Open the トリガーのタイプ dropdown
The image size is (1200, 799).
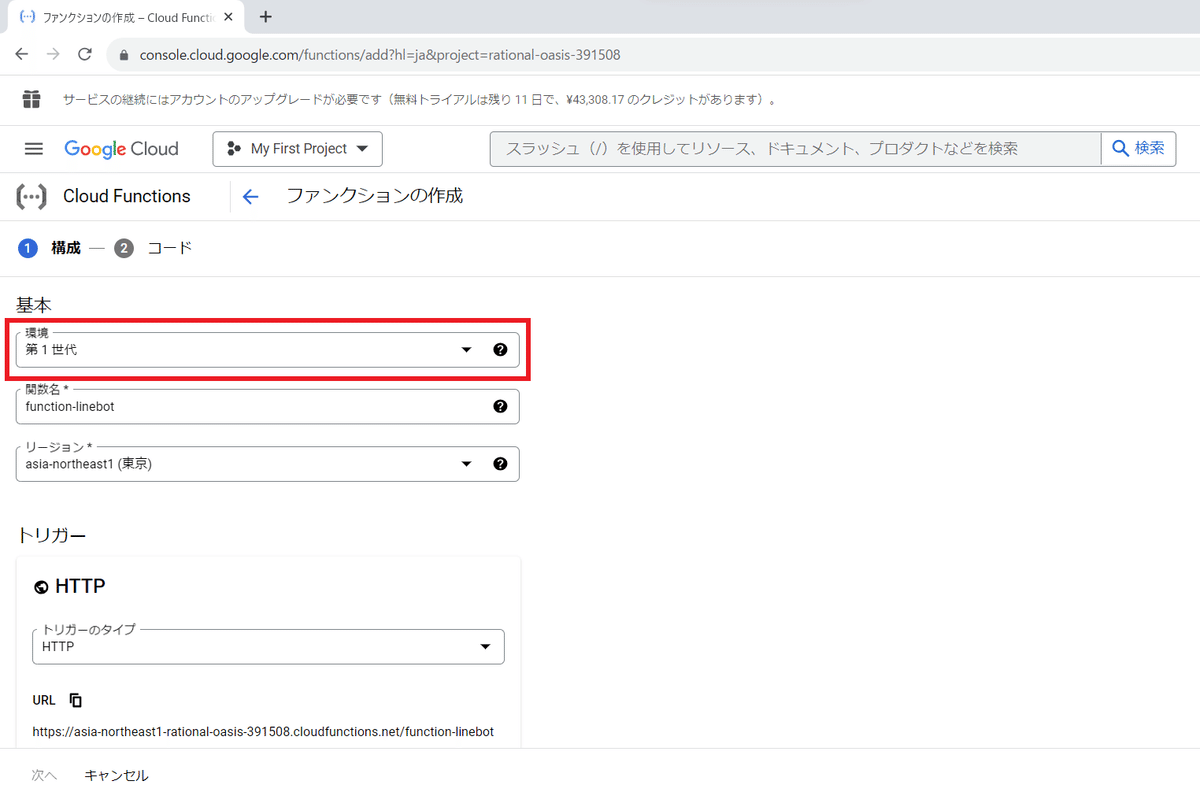tap(268, 646)
